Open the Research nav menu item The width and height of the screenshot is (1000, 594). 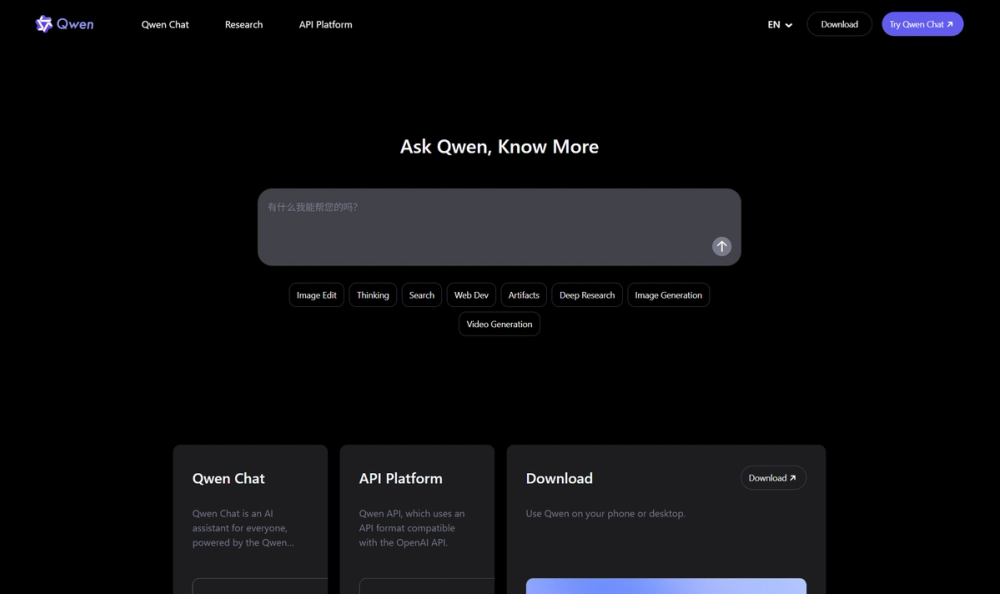click(244, 24)
